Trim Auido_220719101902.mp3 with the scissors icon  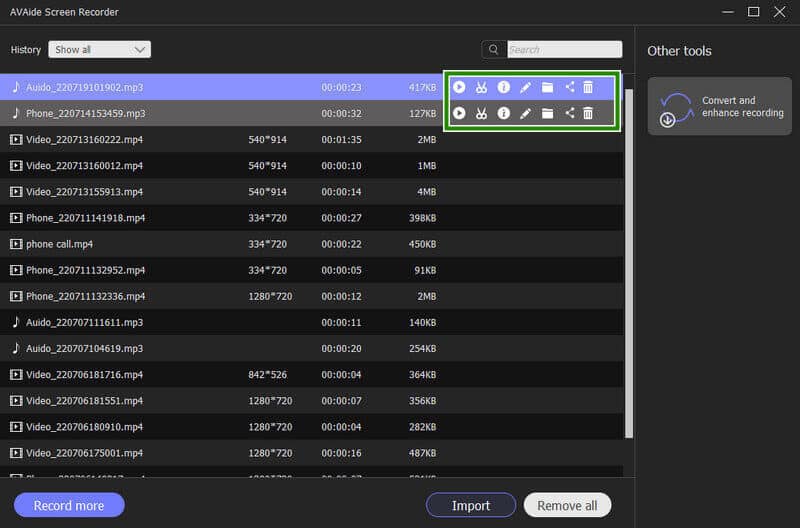(481, 87)
